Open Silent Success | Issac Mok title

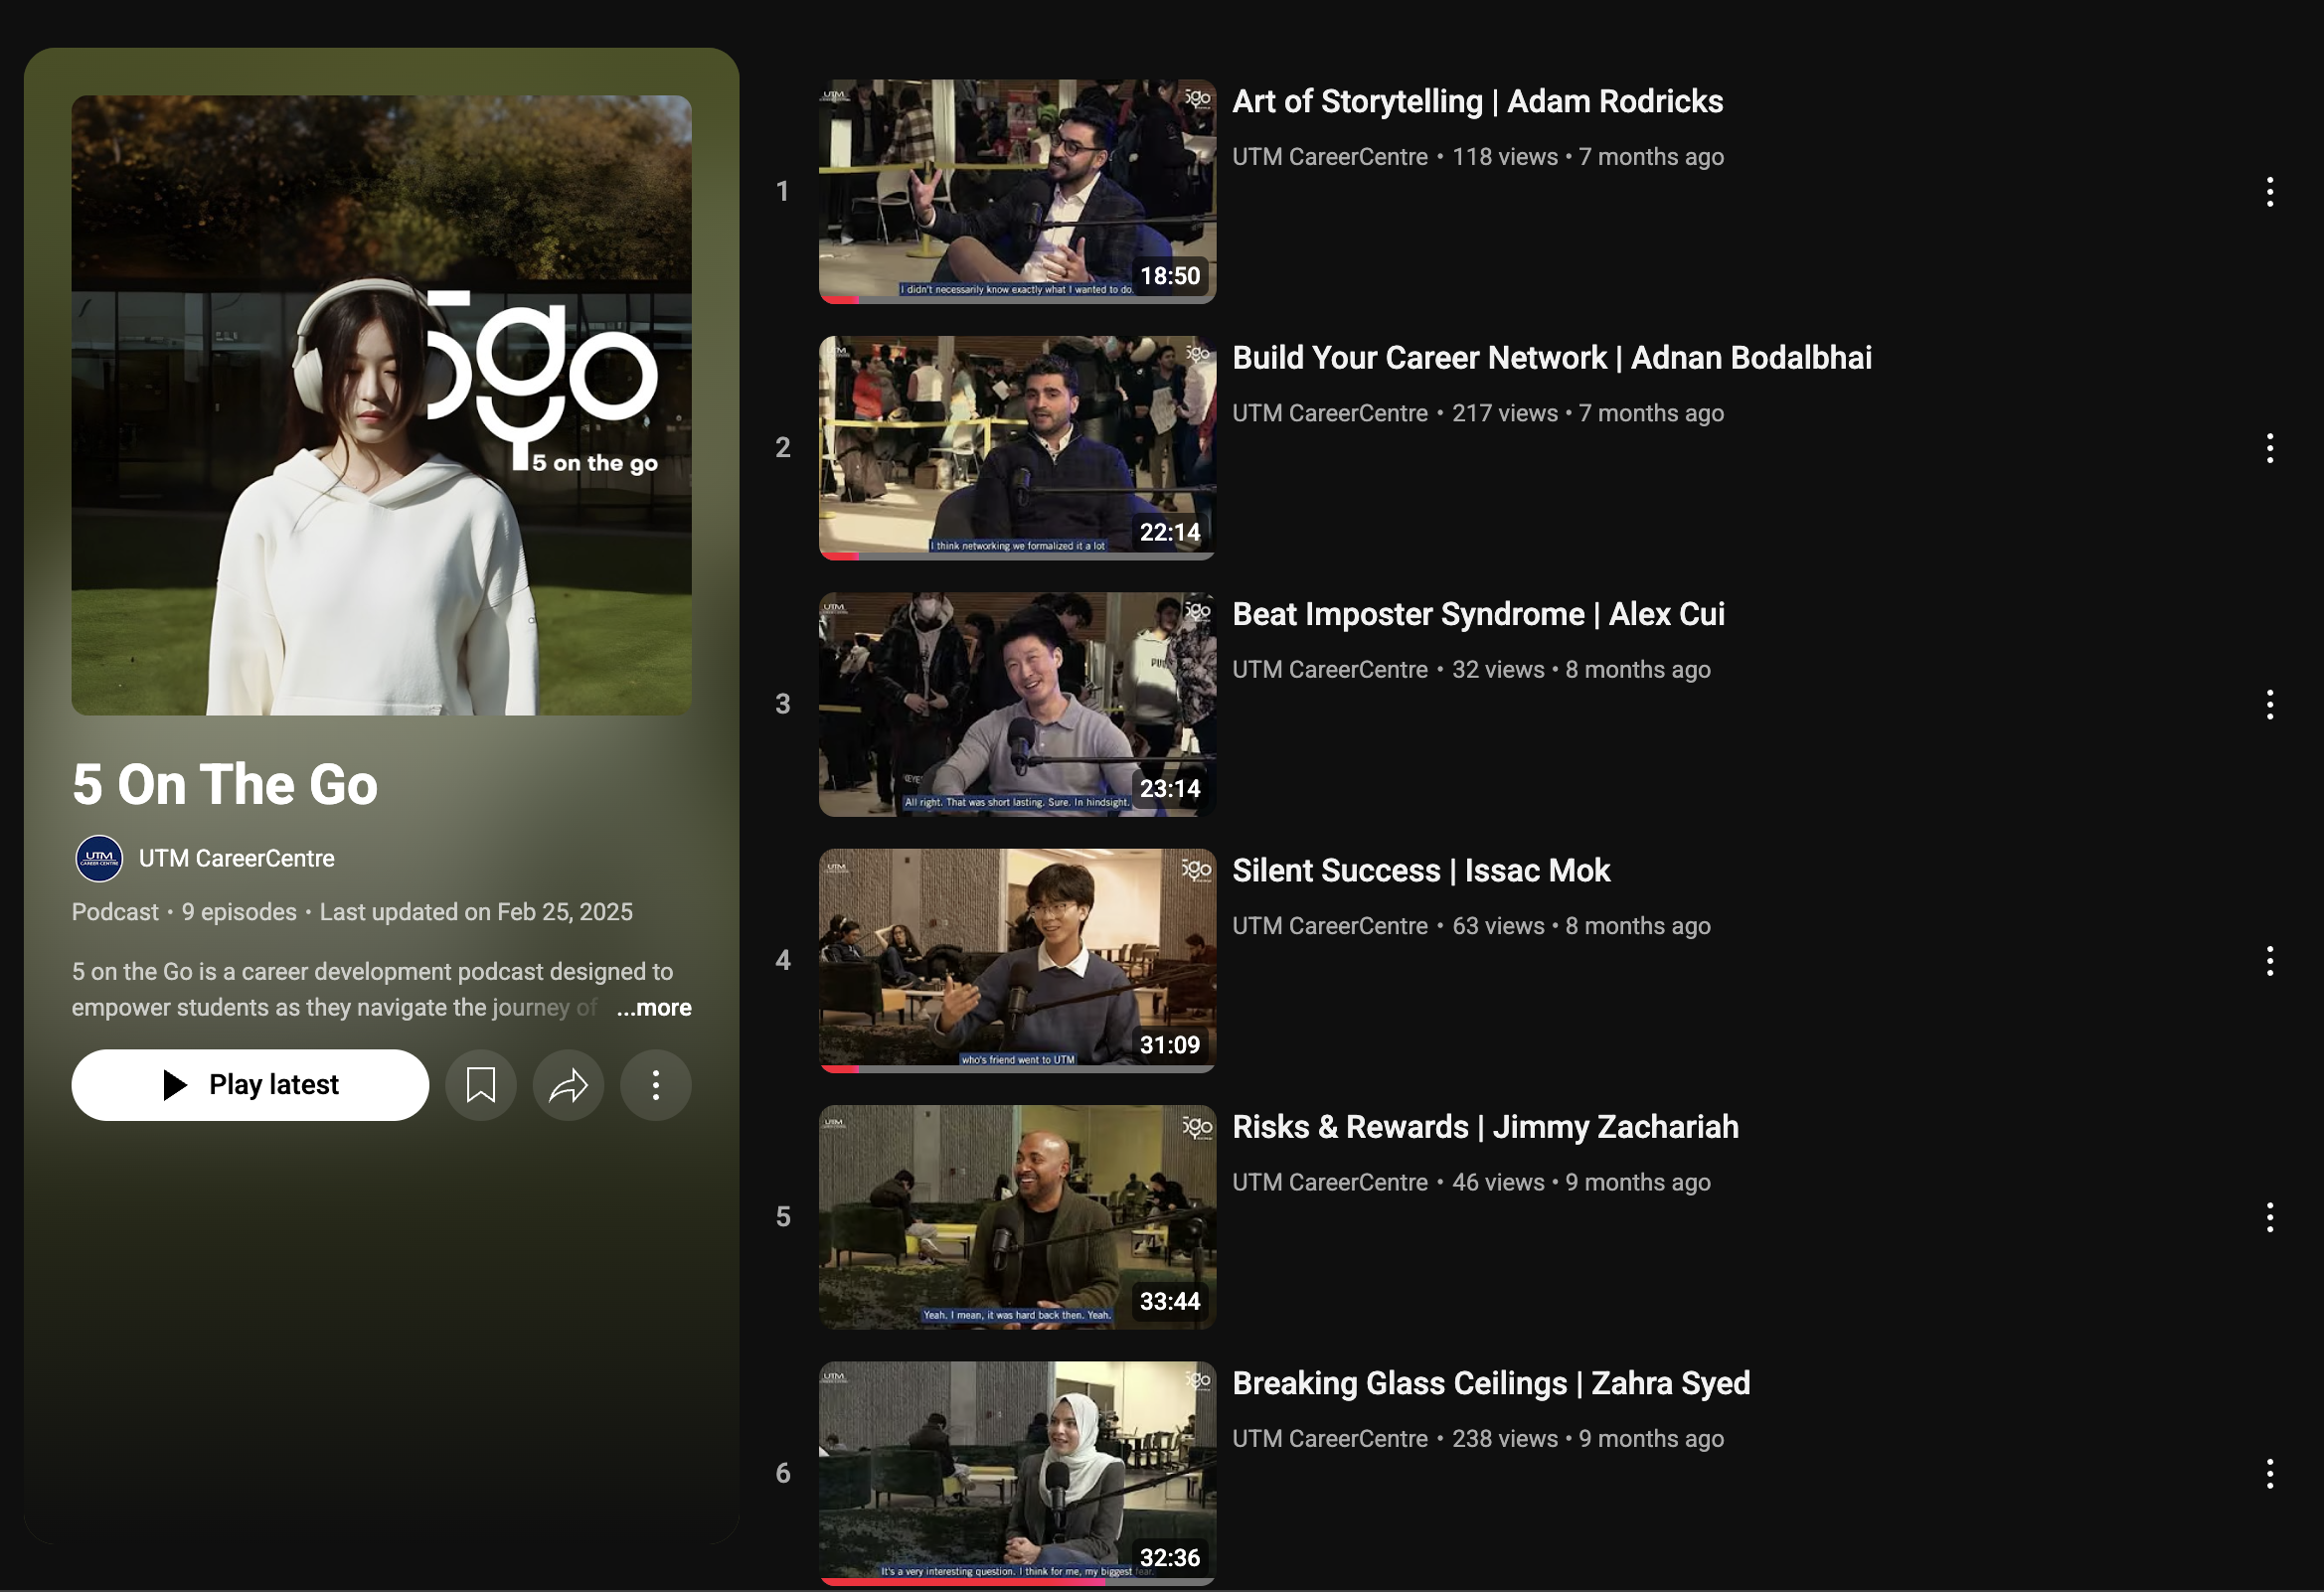pyautogui.click(x=1420, y=870)
